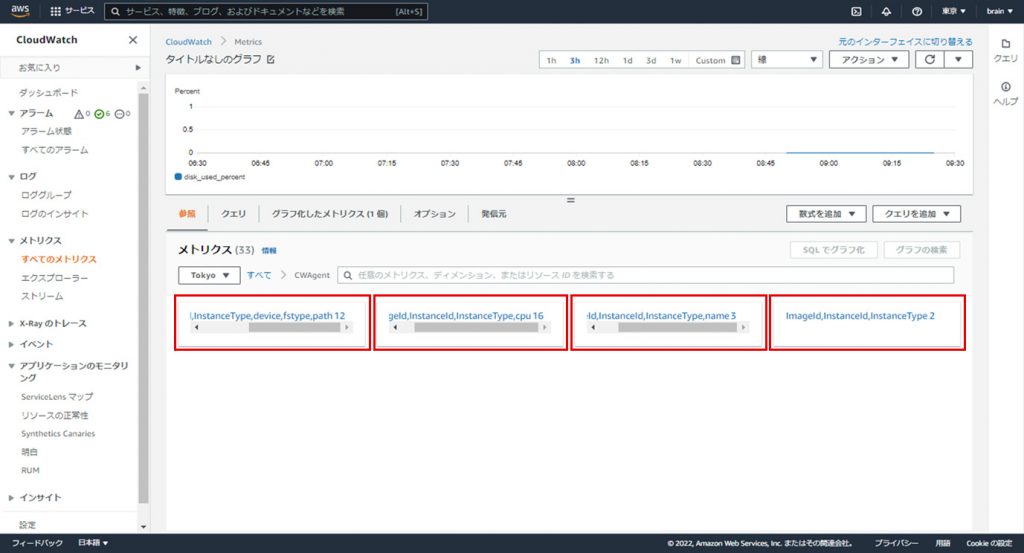Switch to the 参照 tab
The height and width of the screenshot is (553, 1024).
tap(187, 213)
